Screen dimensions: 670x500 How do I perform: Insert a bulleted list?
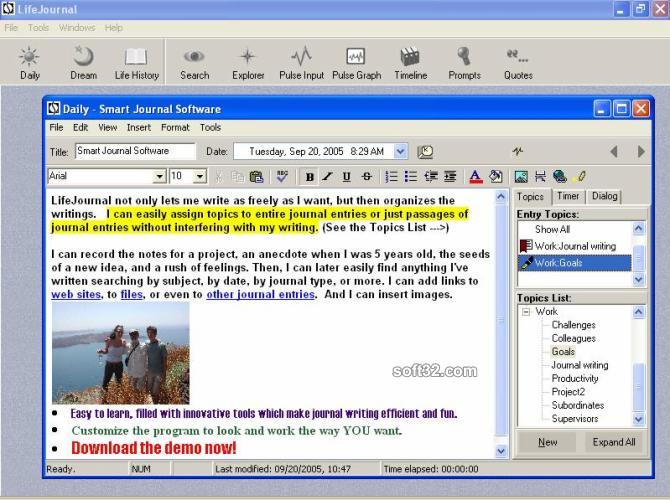tap(411, 176)
